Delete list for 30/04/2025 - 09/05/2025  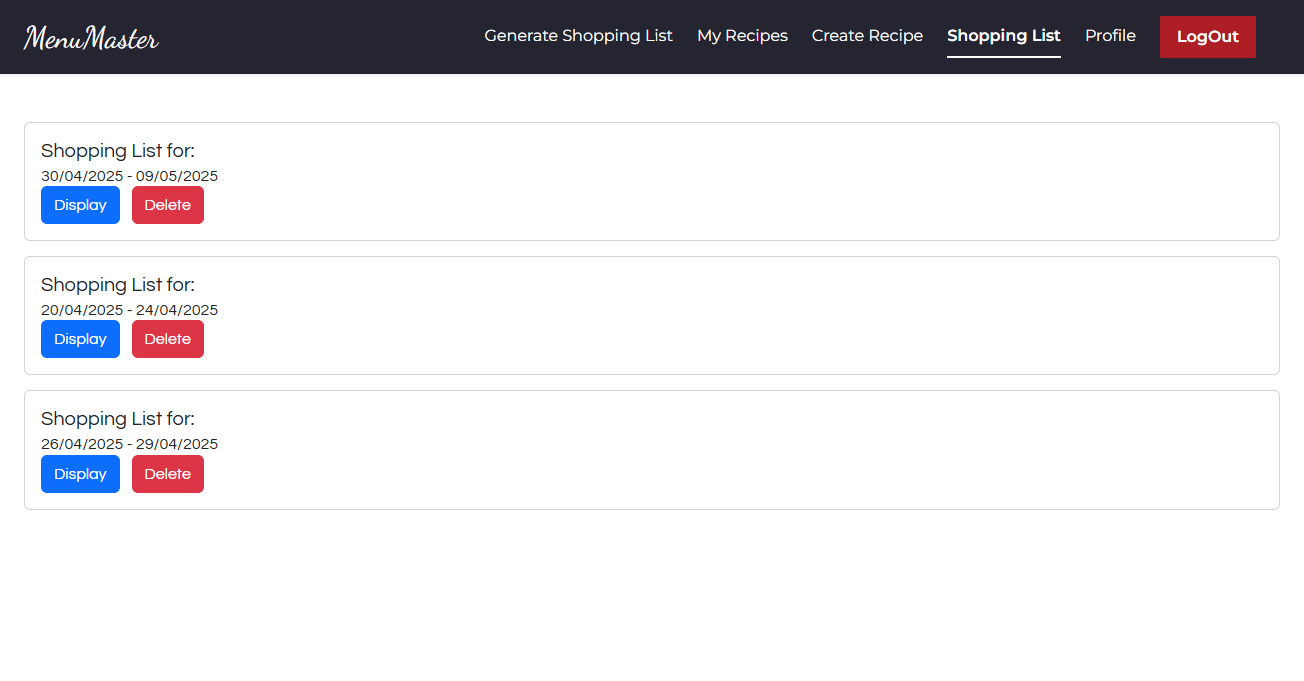(x=168, y=205)
